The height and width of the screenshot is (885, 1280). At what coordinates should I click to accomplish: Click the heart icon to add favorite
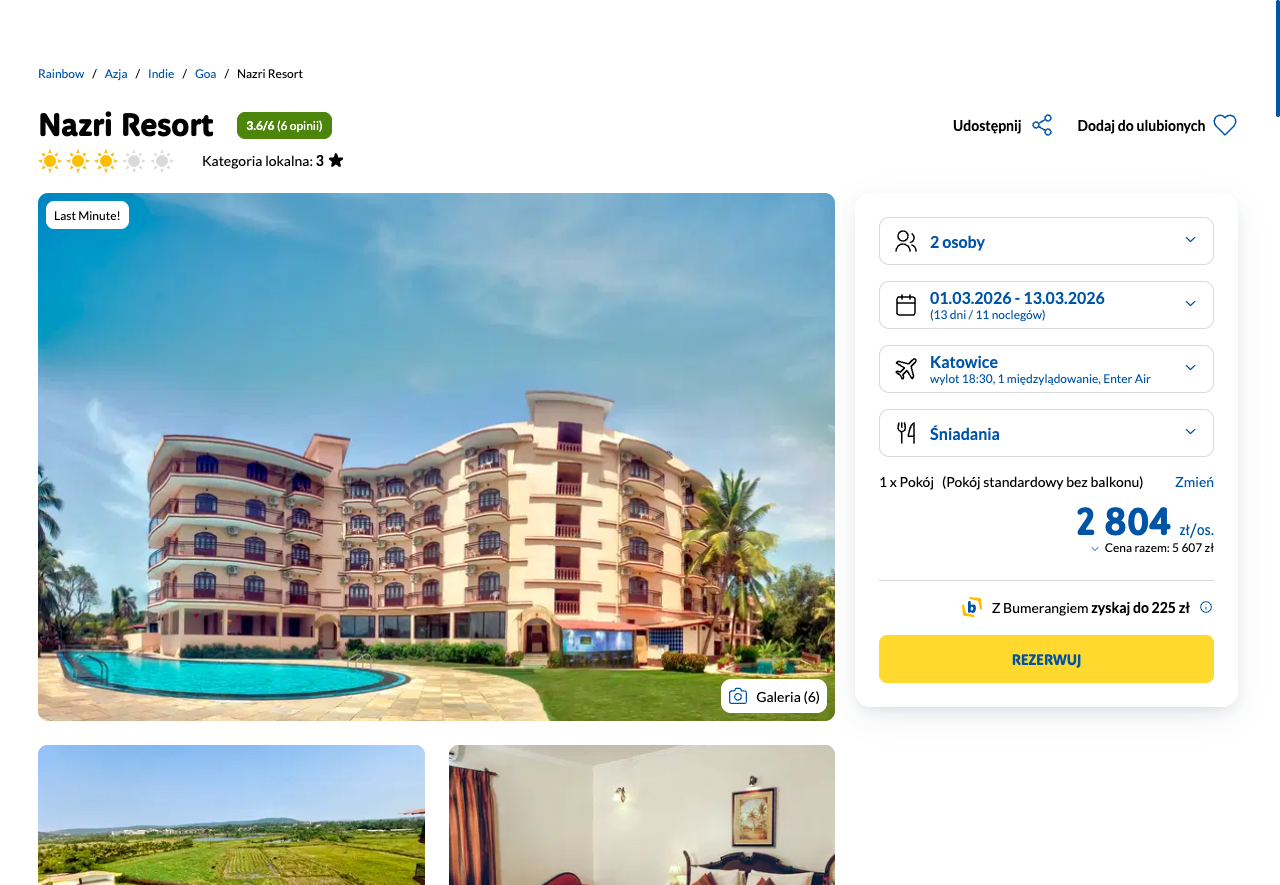pyautogui.click(x=1225, y=125)
